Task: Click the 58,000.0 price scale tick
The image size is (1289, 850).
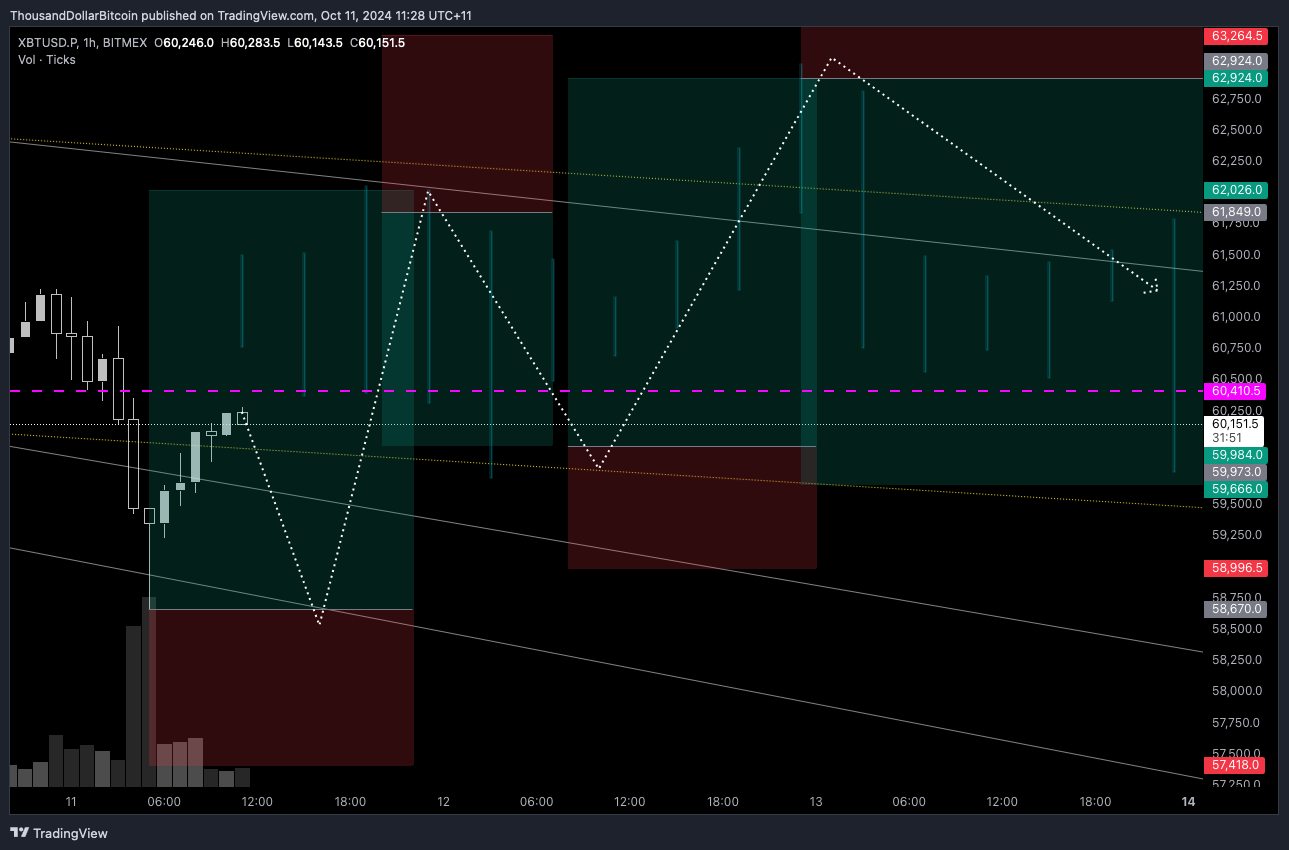Action: [x=1237, y=691]
